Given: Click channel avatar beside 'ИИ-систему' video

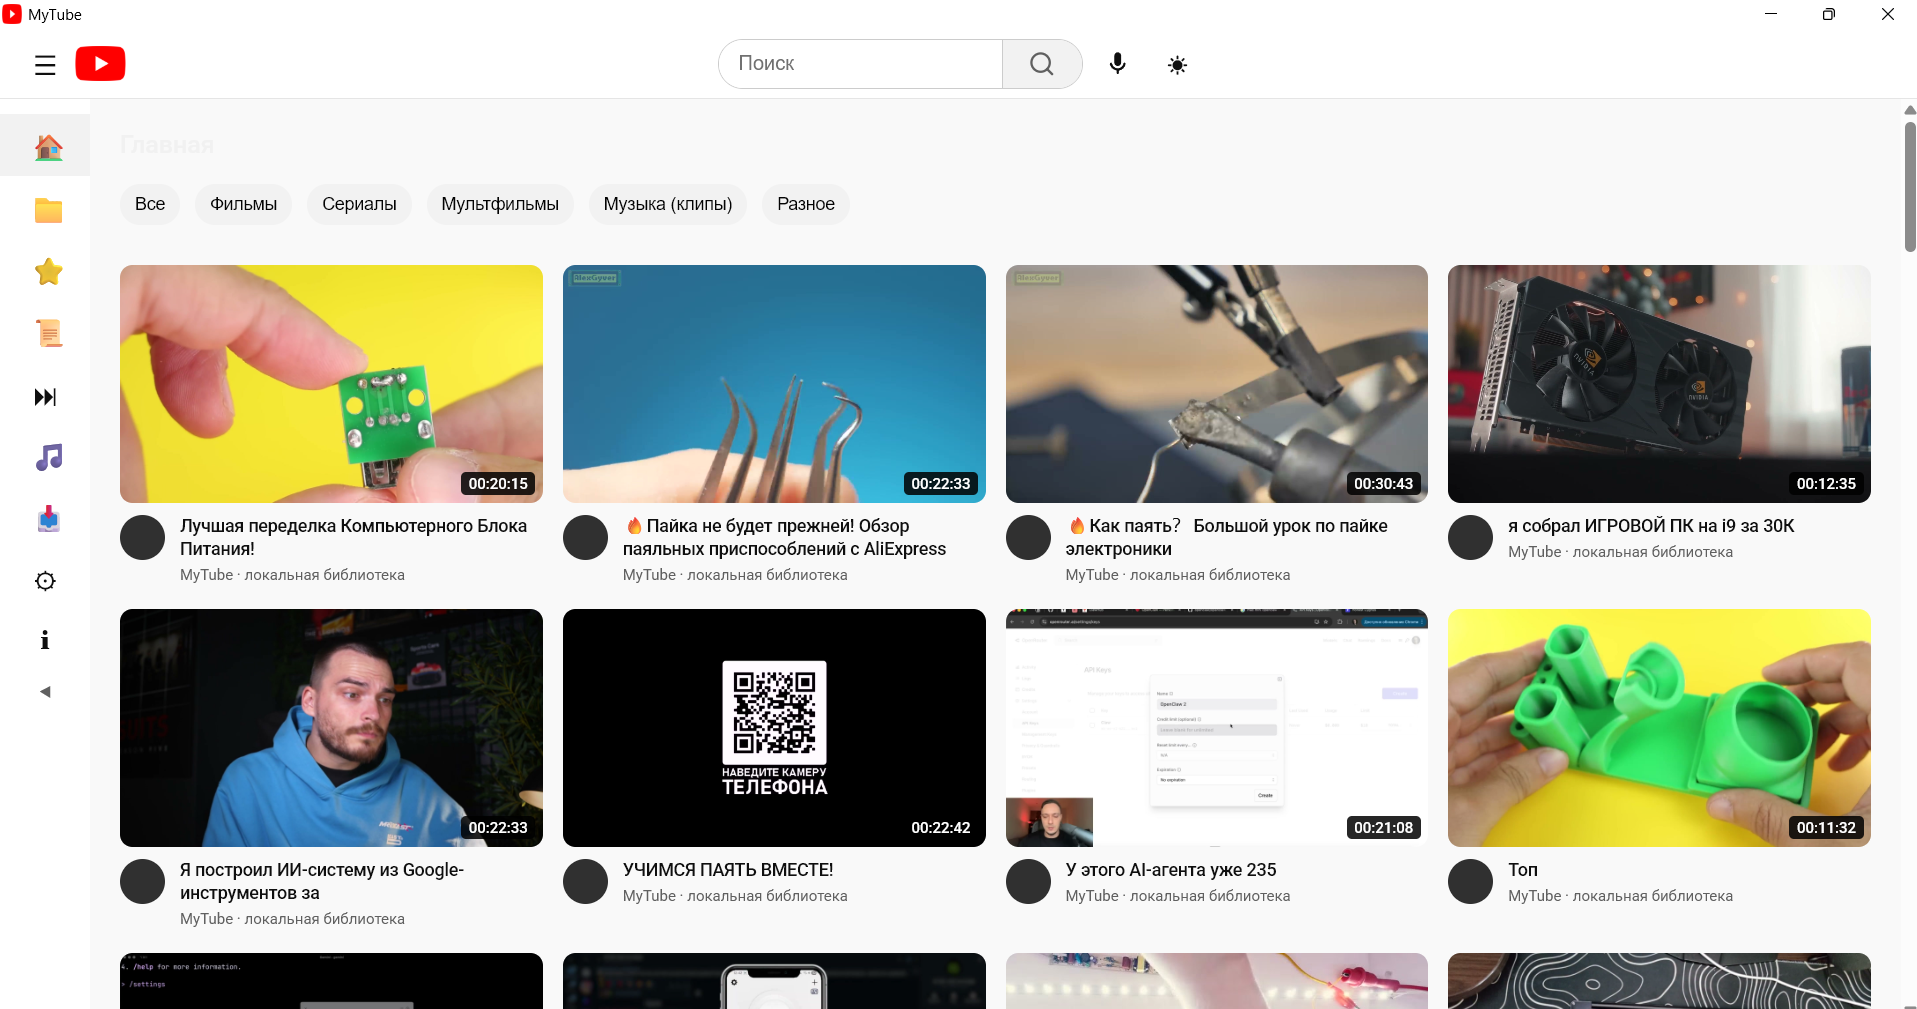Looking at the screenshot, I should (x=142, y=882).
